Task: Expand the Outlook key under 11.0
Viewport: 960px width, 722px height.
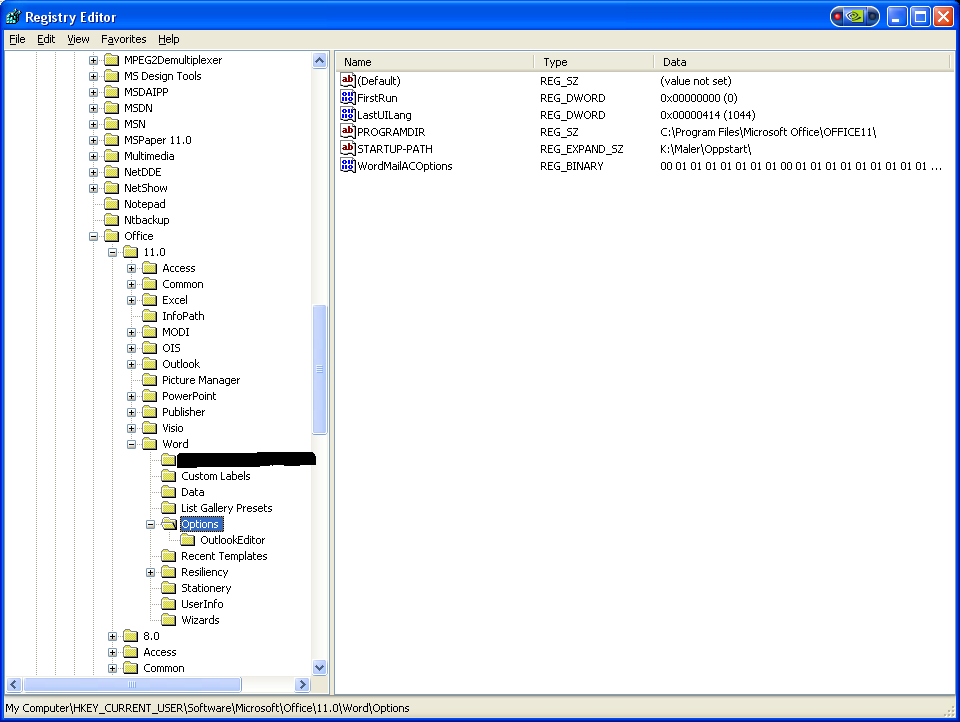Action: 131,364
